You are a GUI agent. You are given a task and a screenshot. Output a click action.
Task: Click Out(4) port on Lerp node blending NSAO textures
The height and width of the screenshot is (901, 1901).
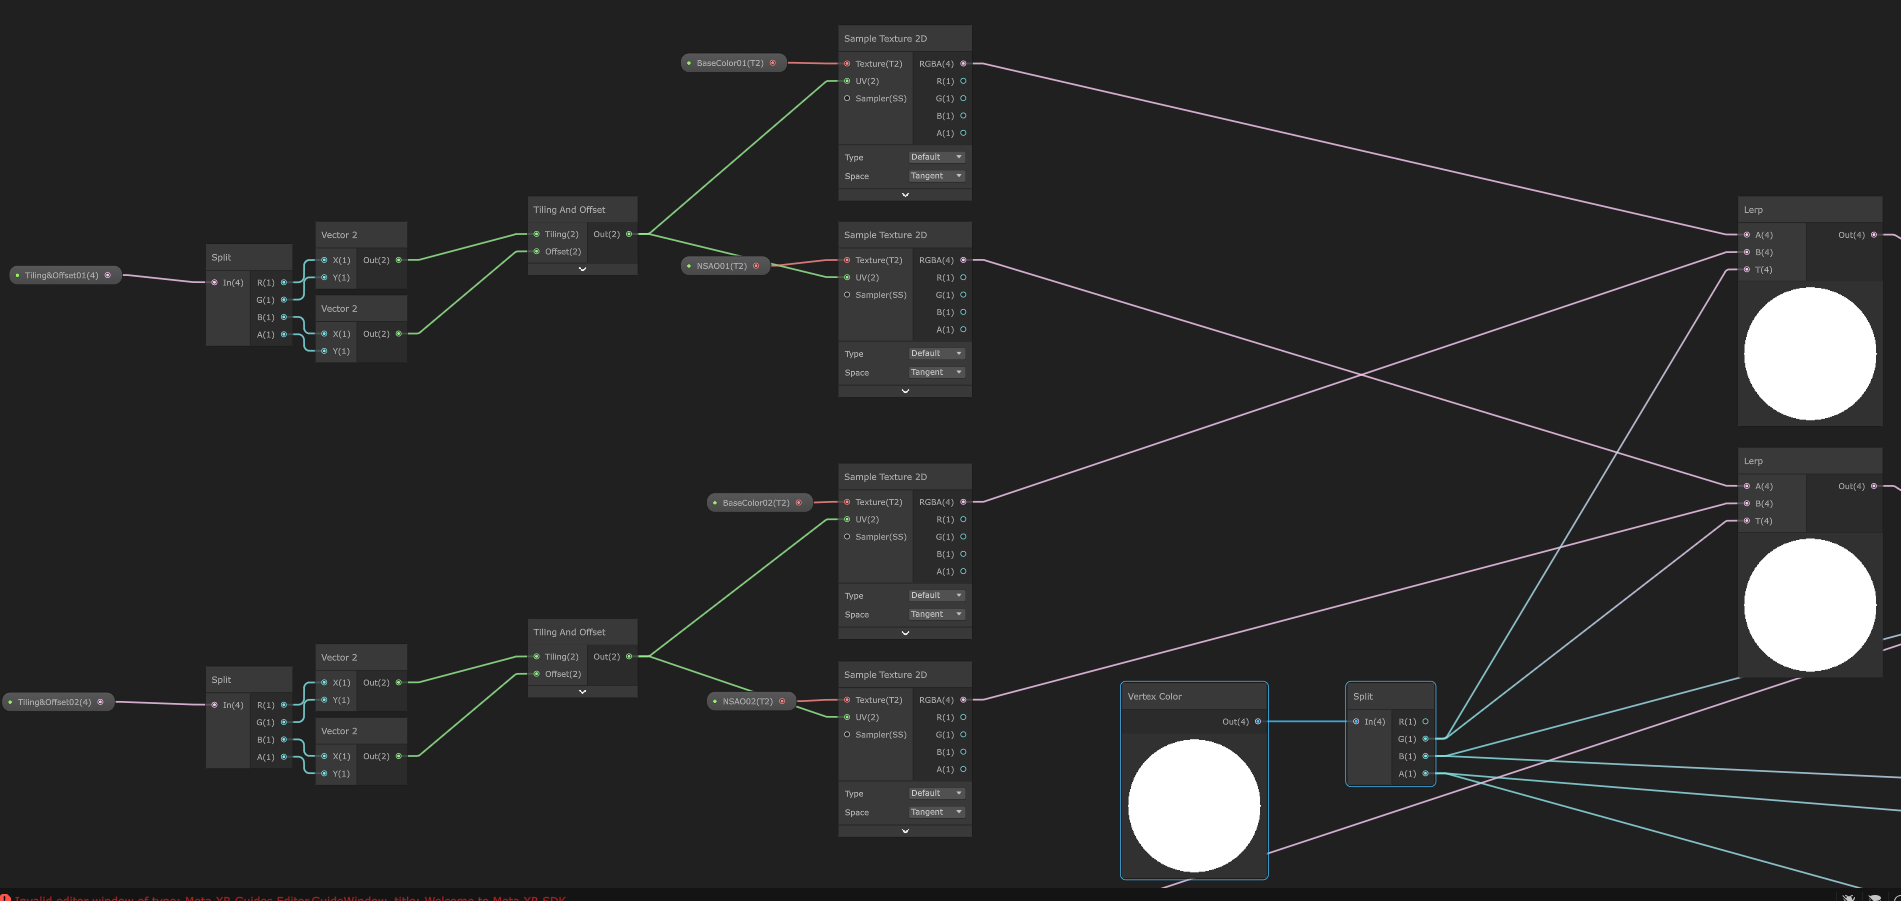(x=1874, y=486)
